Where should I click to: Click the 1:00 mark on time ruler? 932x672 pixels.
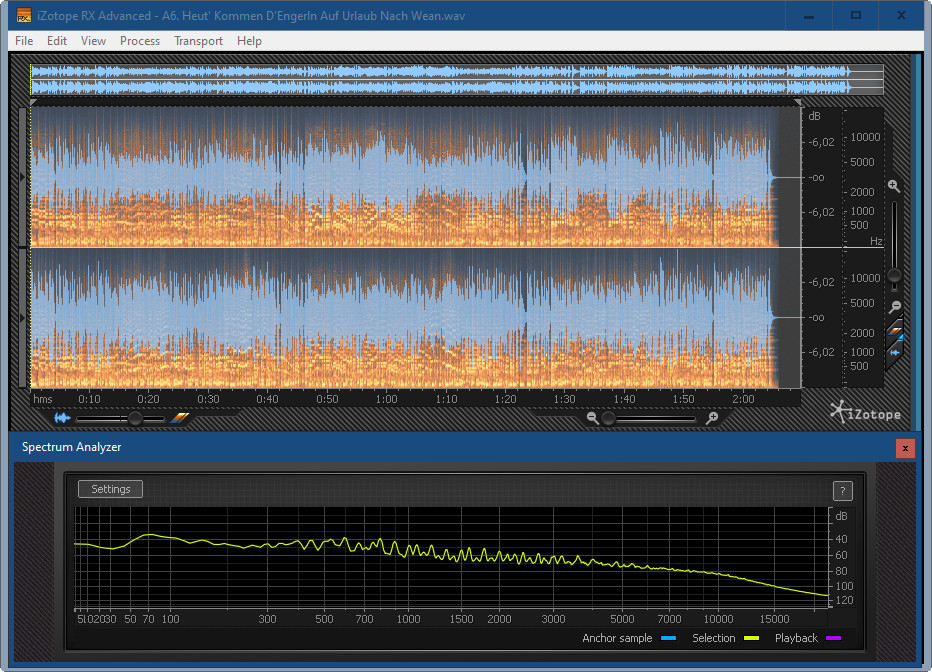386,399
